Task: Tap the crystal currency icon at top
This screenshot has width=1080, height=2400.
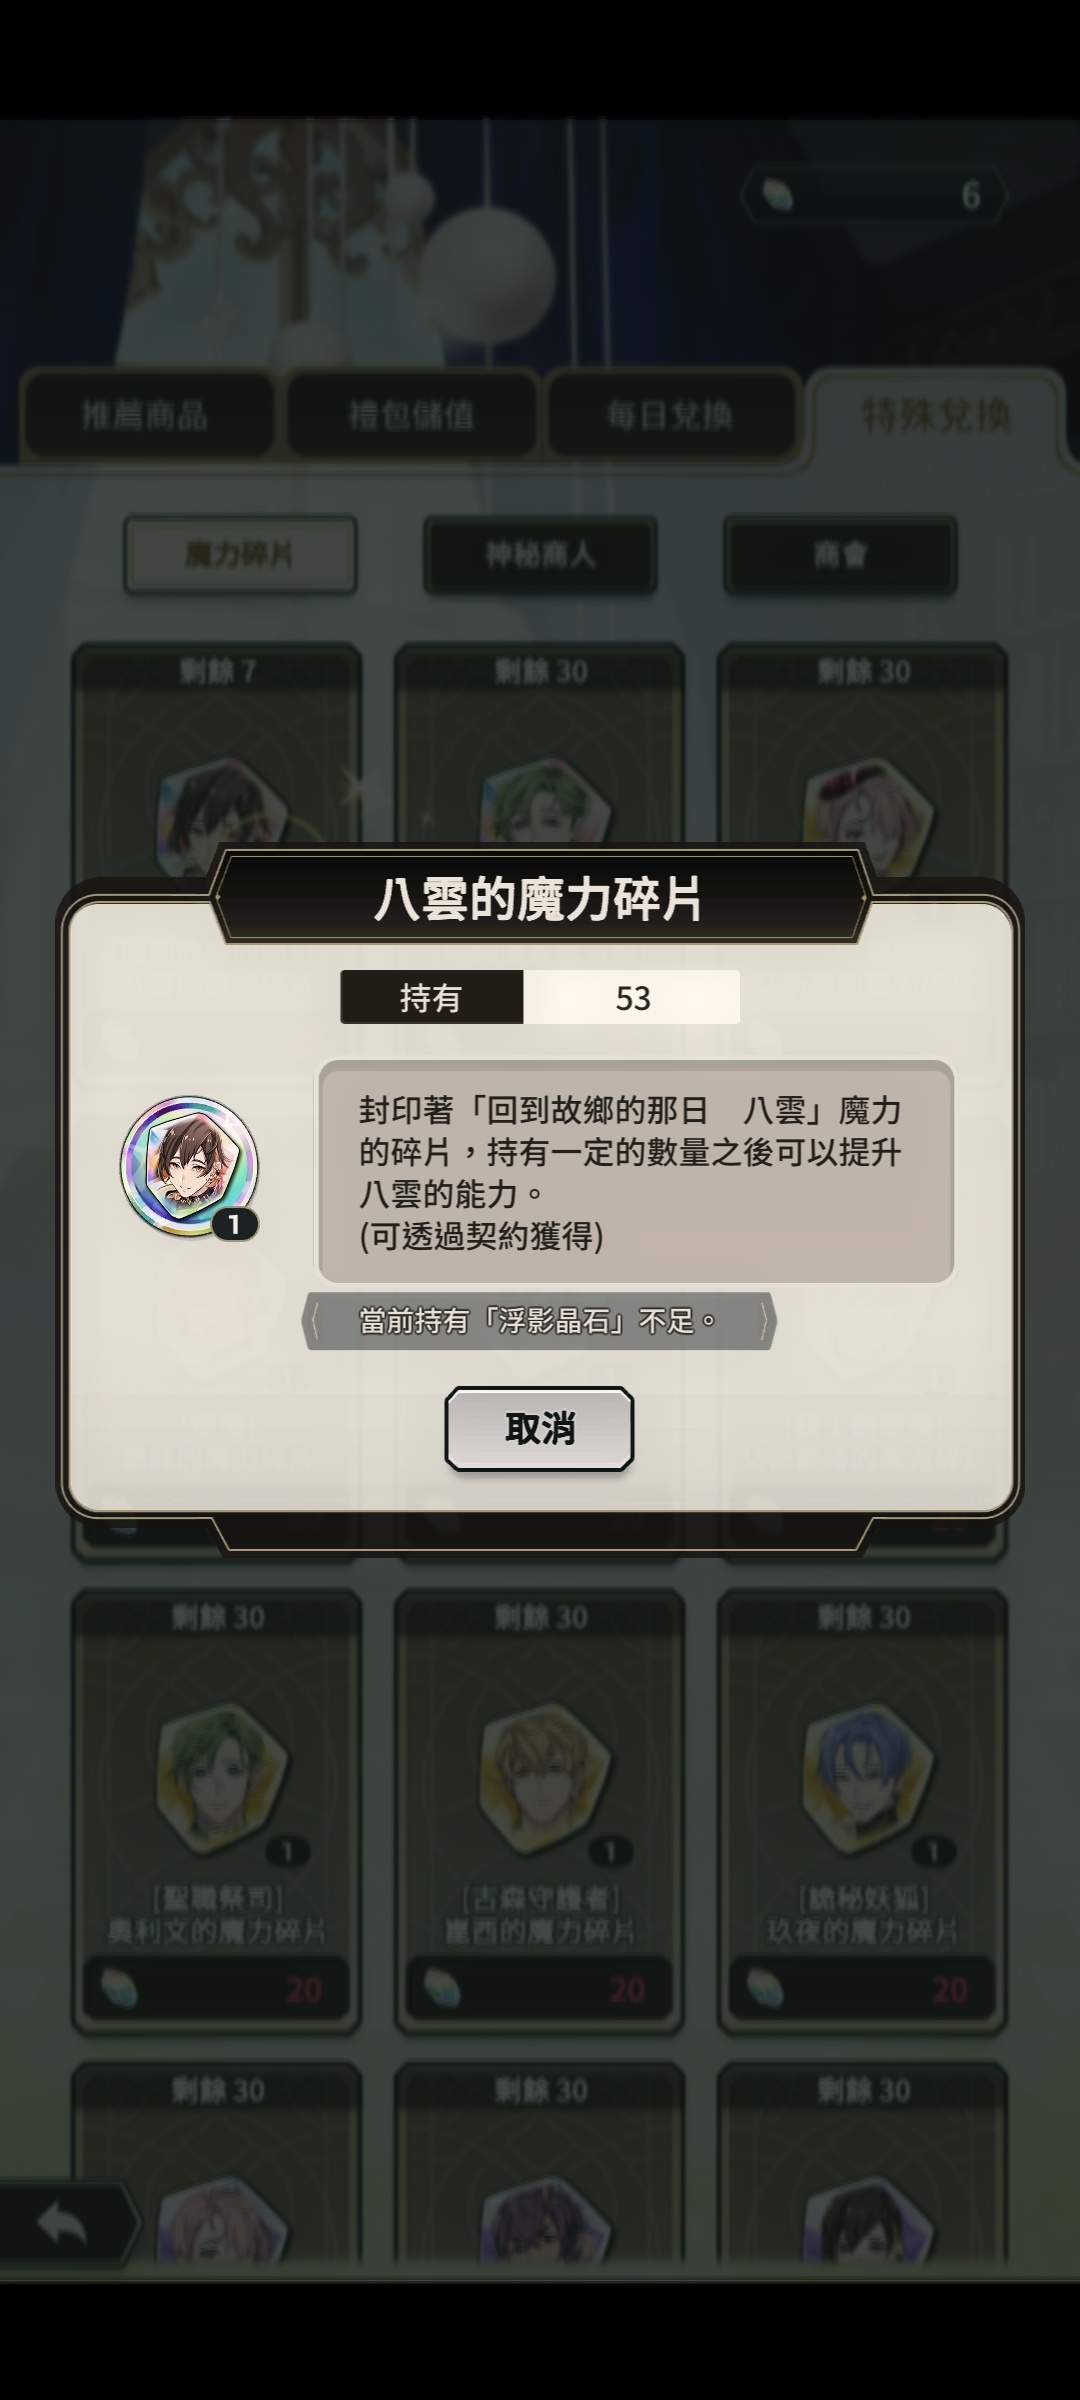Action: pyautogui.click(x=777, y=195)
